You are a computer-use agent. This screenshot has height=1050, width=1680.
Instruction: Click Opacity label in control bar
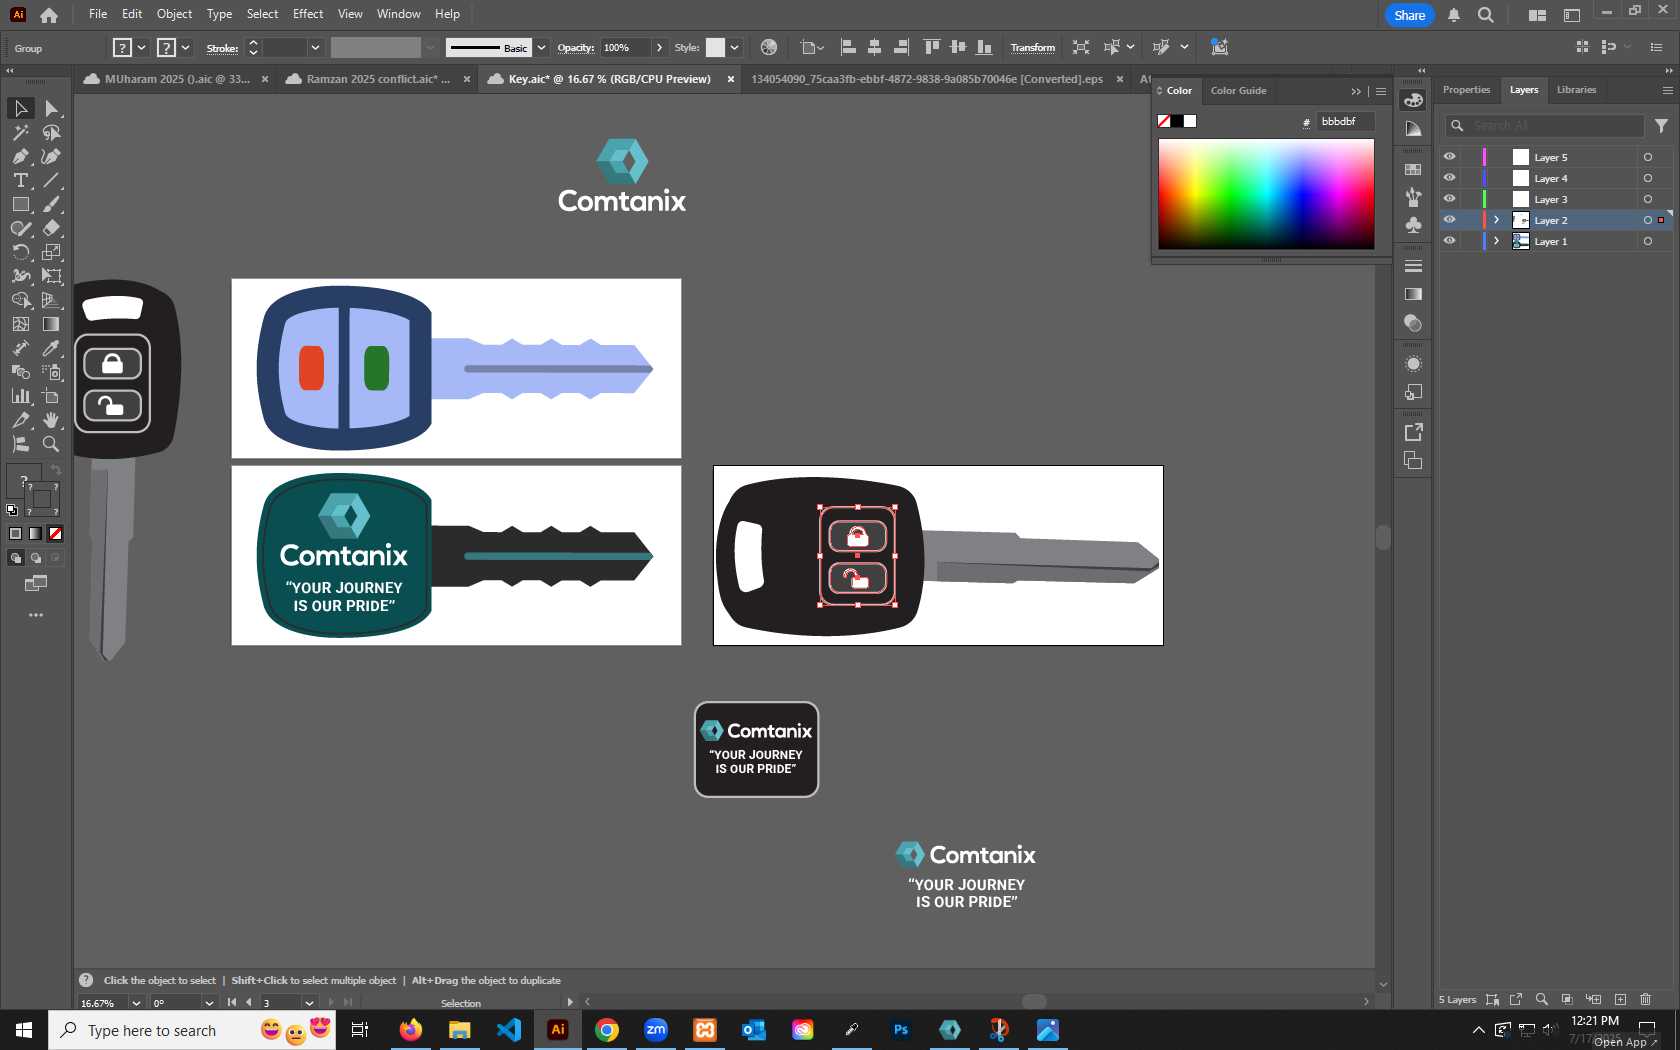(x=575, y=48)
